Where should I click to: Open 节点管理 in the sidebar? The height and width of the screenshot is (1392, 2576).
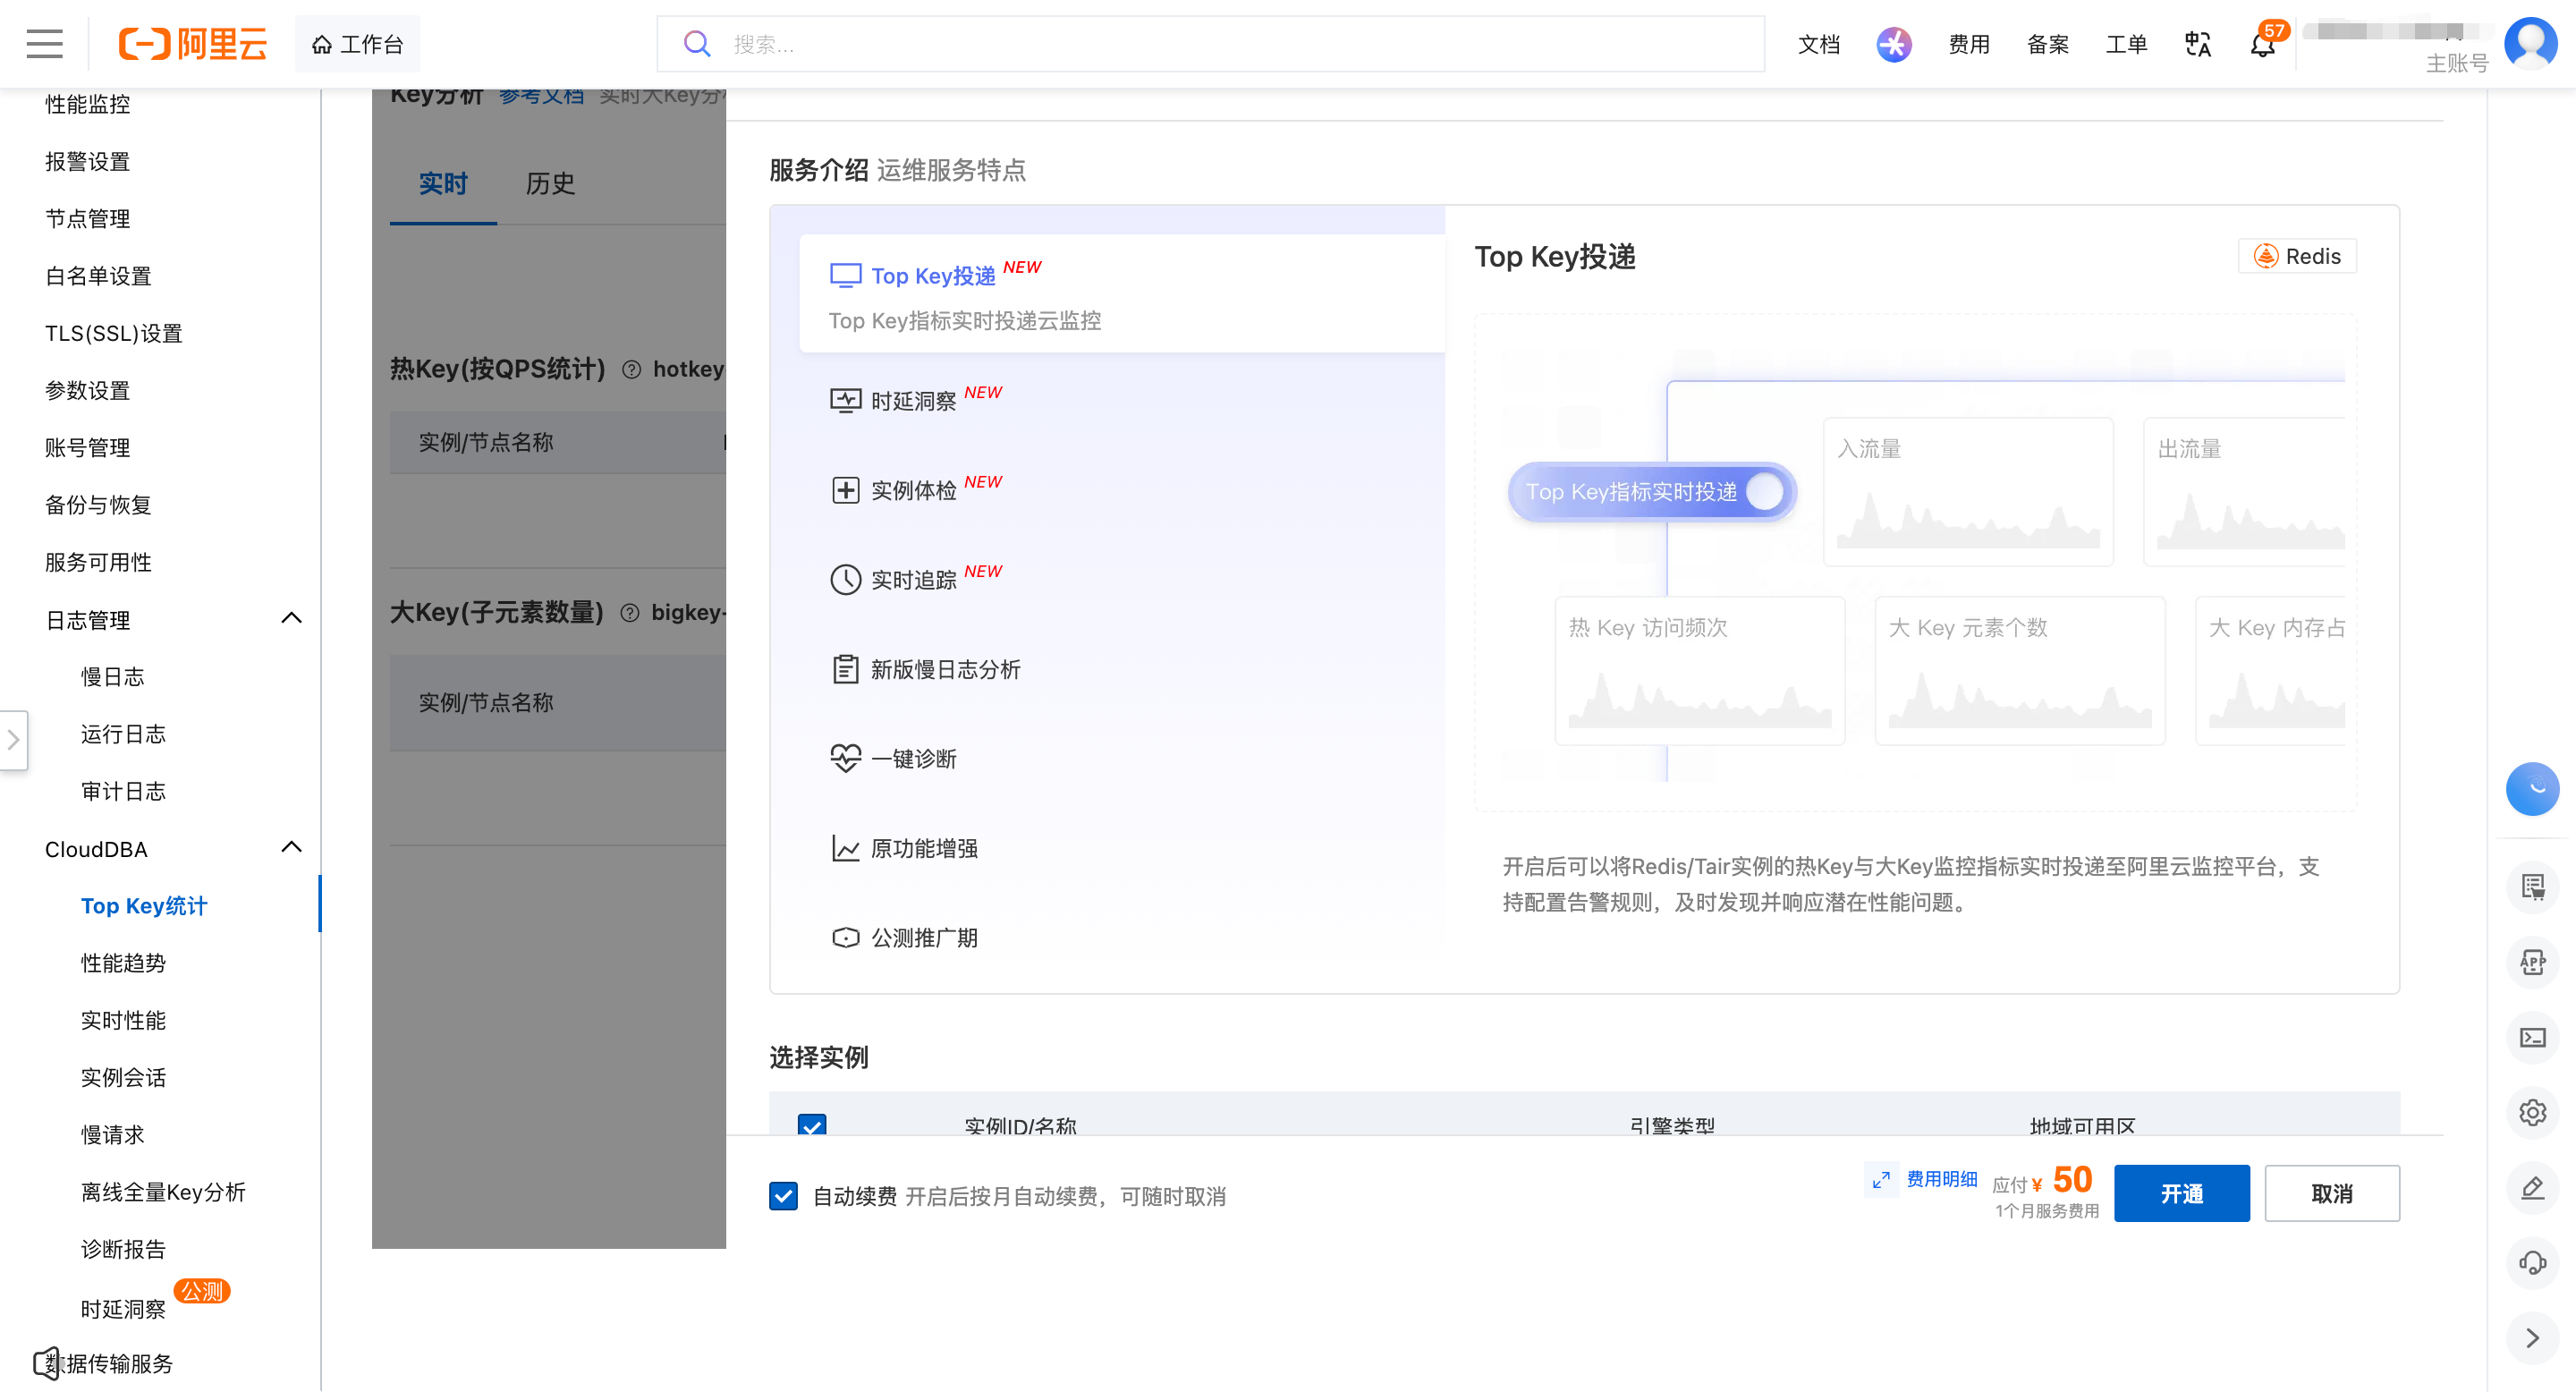coord(88,218)
